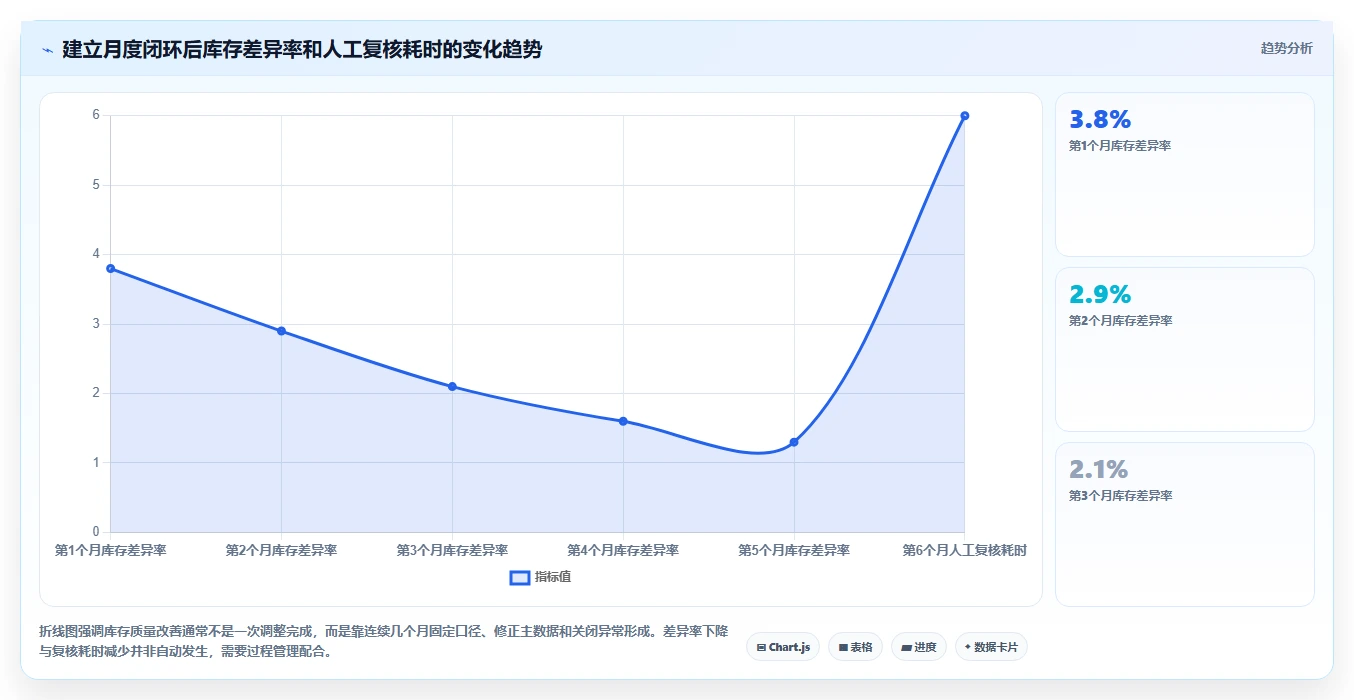Click data point for 第2个月库存差异率
This screenshot has width=1354, height=700.
(281, 331)
